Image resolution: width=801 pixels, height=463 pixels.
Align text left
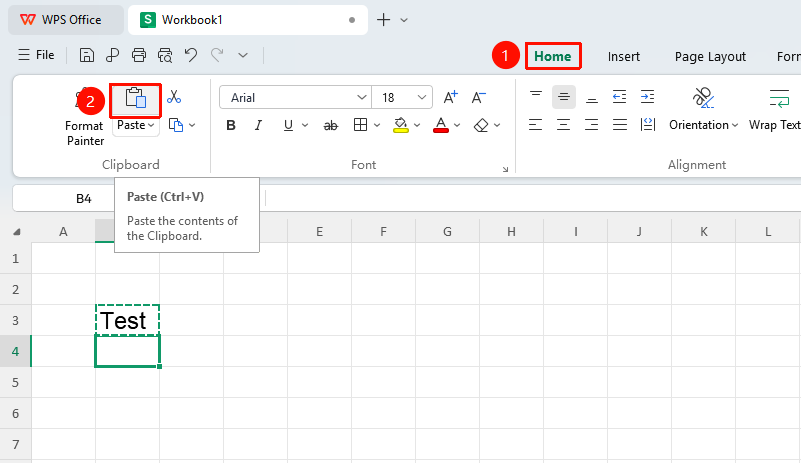(535, 125)
